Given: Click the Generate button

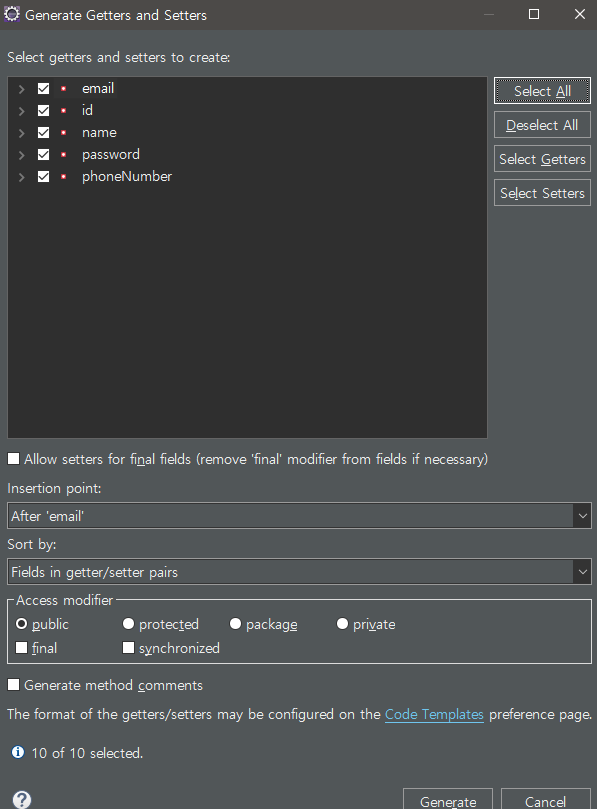Looking at the screenshot, I should pos(448,800).
